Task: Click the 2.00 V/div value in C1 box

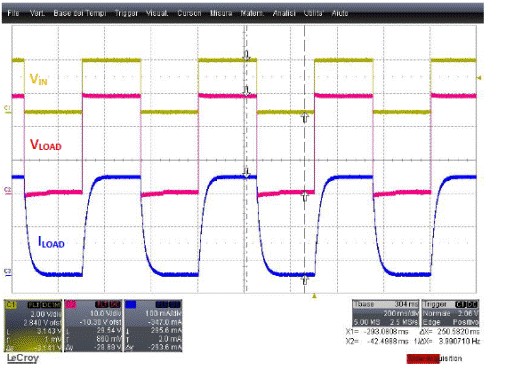Action: point(46,314)
